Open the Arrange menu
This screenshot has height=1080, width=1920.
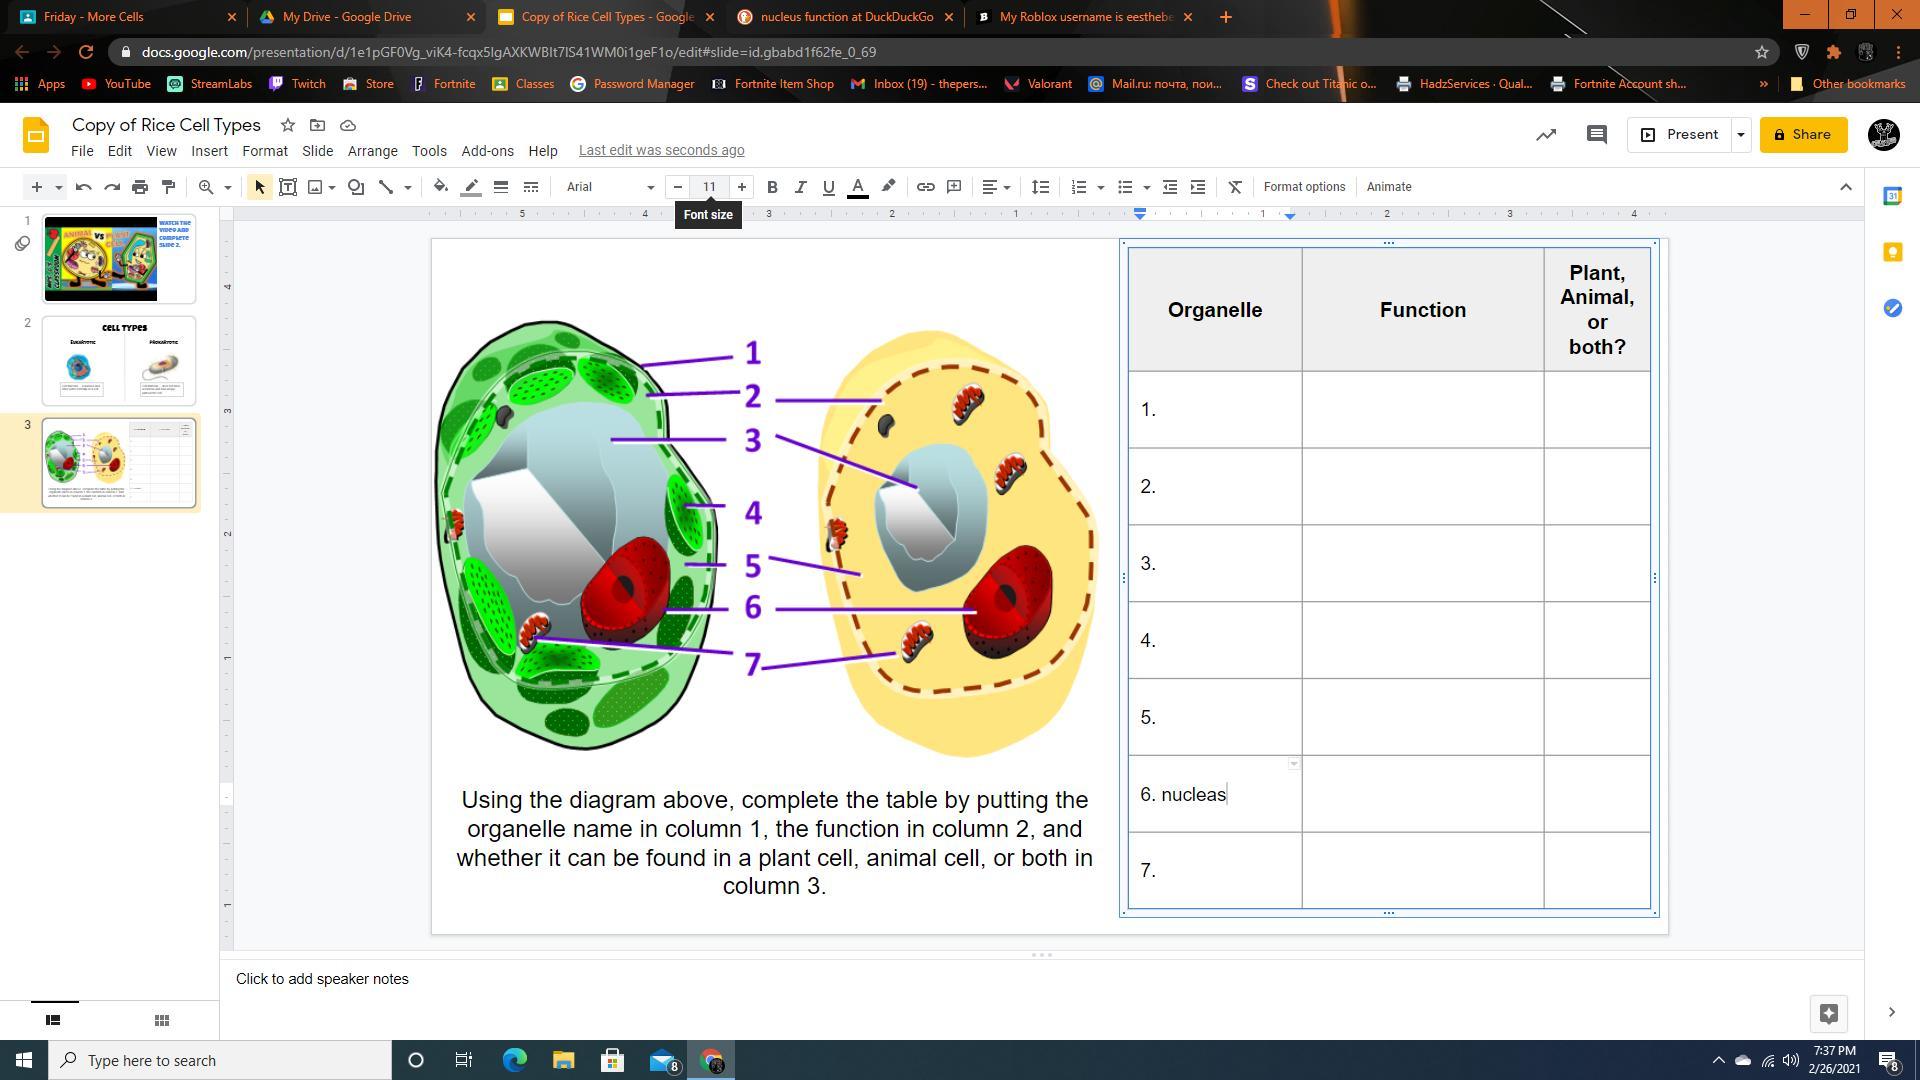(x=372, y=151)
